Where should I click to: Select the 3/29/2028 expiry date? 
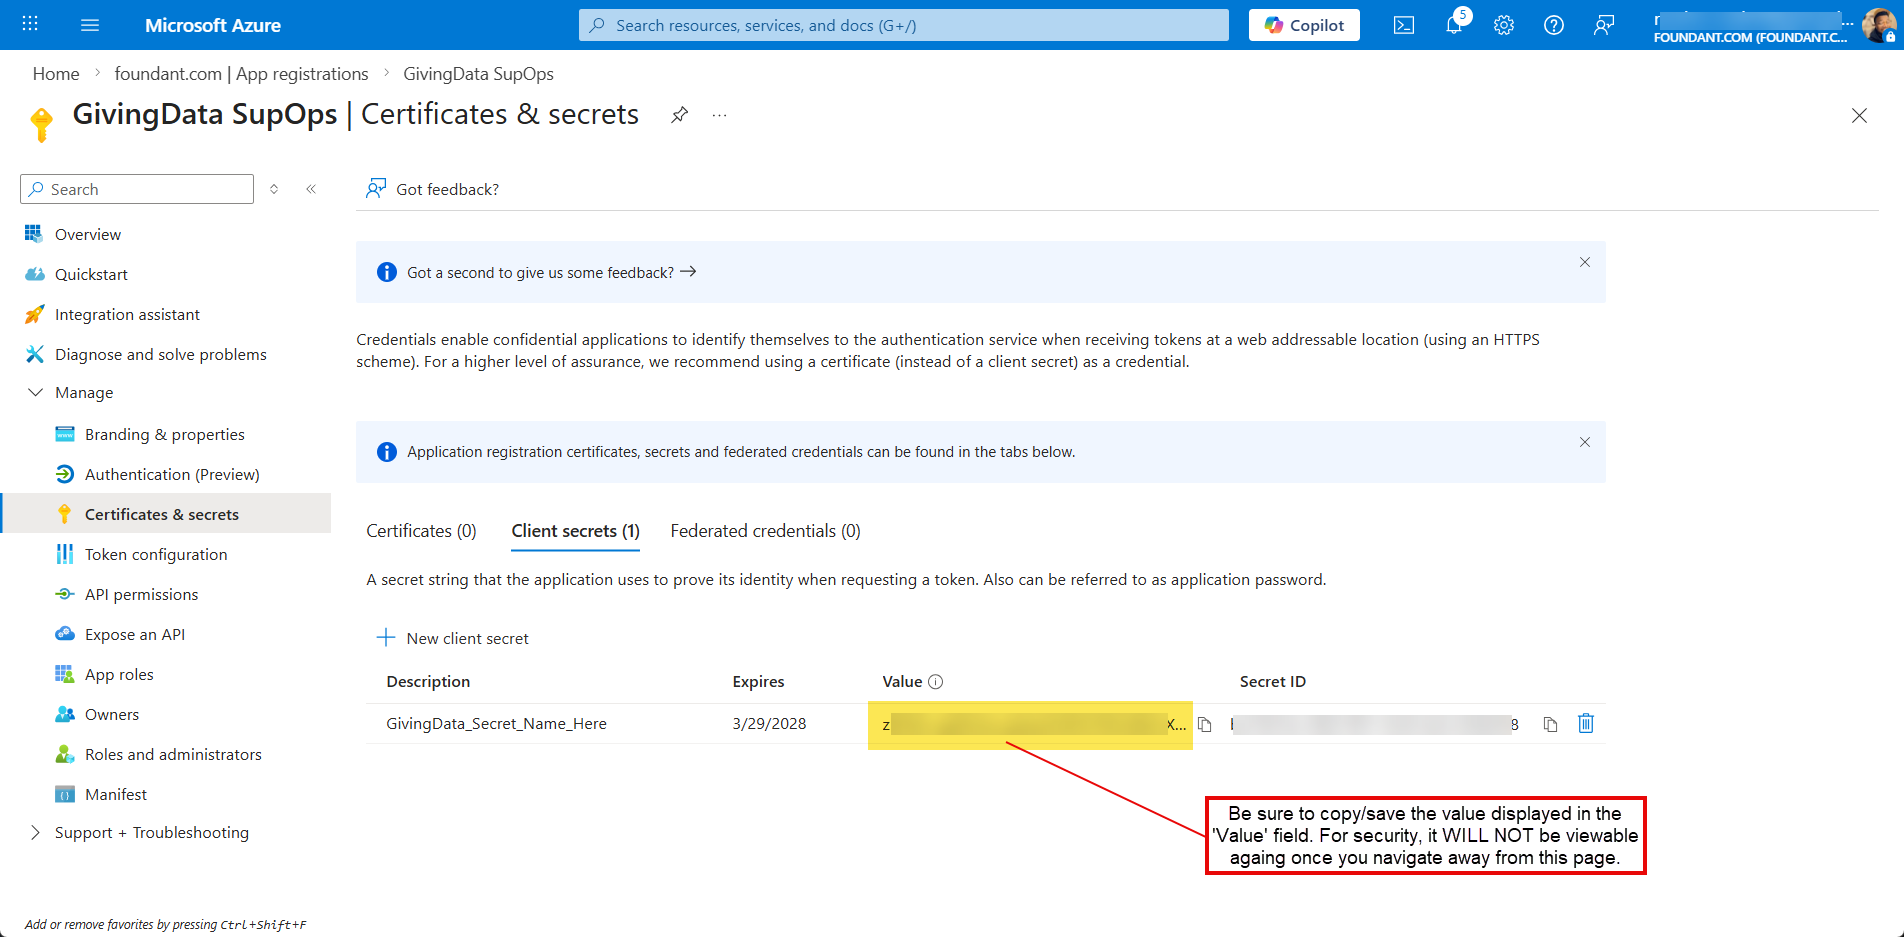pyautogui.click(x=769, y=724)
